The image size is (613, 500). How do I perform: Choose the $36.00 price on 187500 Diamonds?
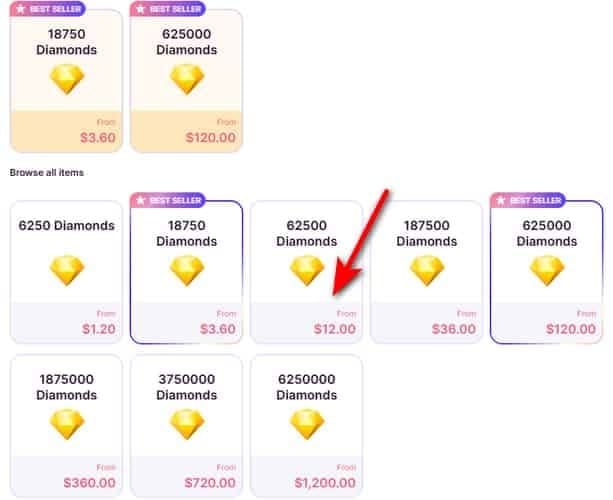click(454, 329)
